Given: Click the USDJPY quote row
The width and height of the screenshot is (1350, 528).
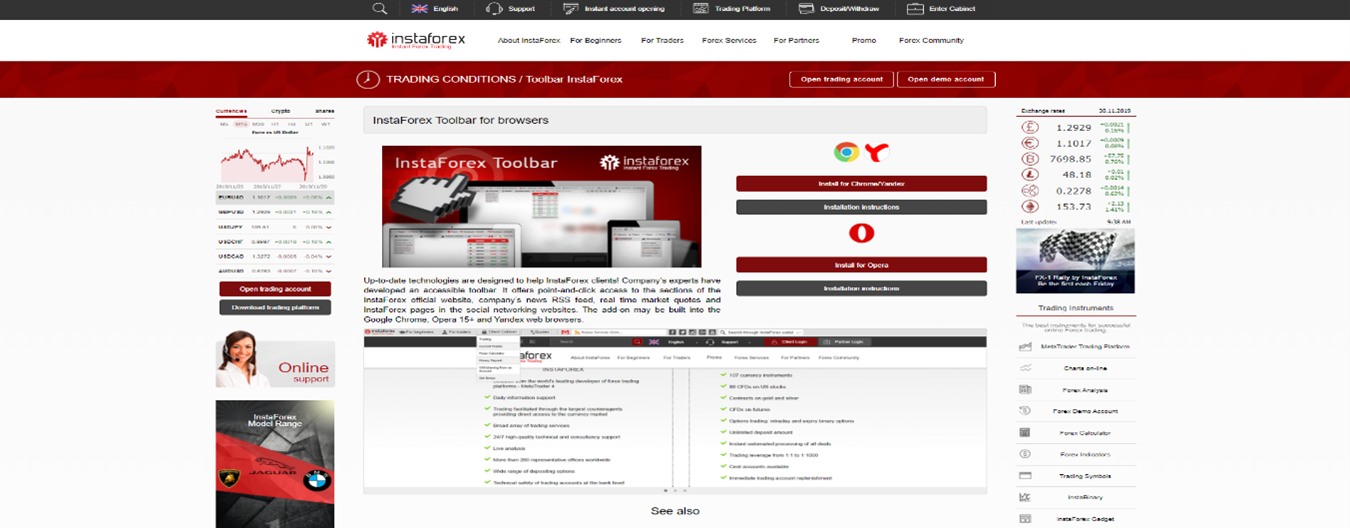Looking at the screenshot, I should point(275,227).
